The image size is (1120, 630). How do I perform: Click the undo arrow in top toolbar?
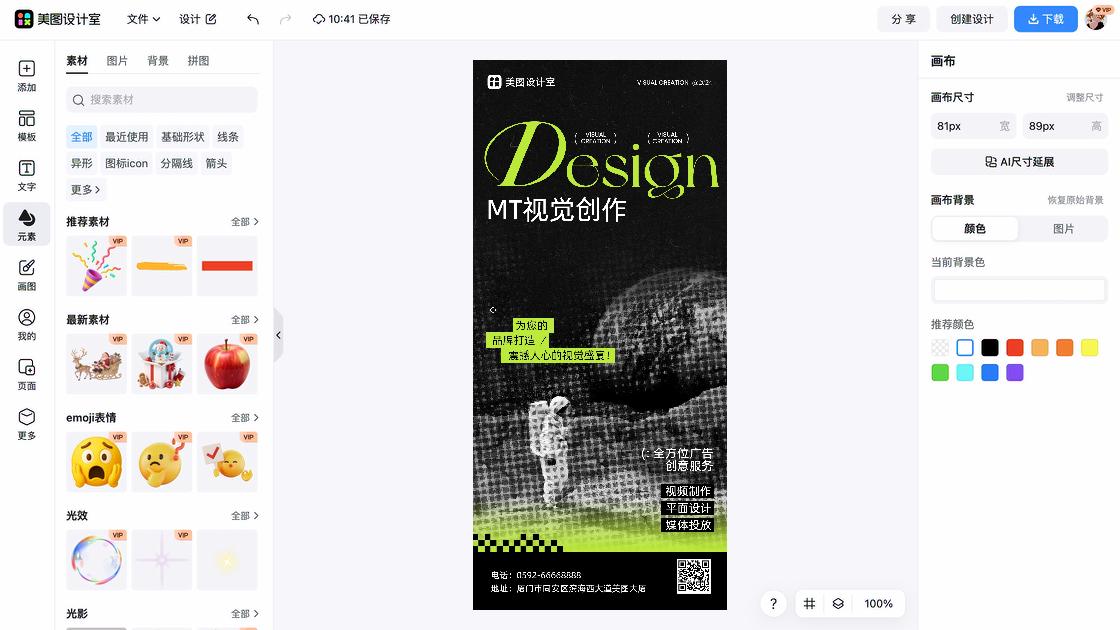(x=253, y=19)
